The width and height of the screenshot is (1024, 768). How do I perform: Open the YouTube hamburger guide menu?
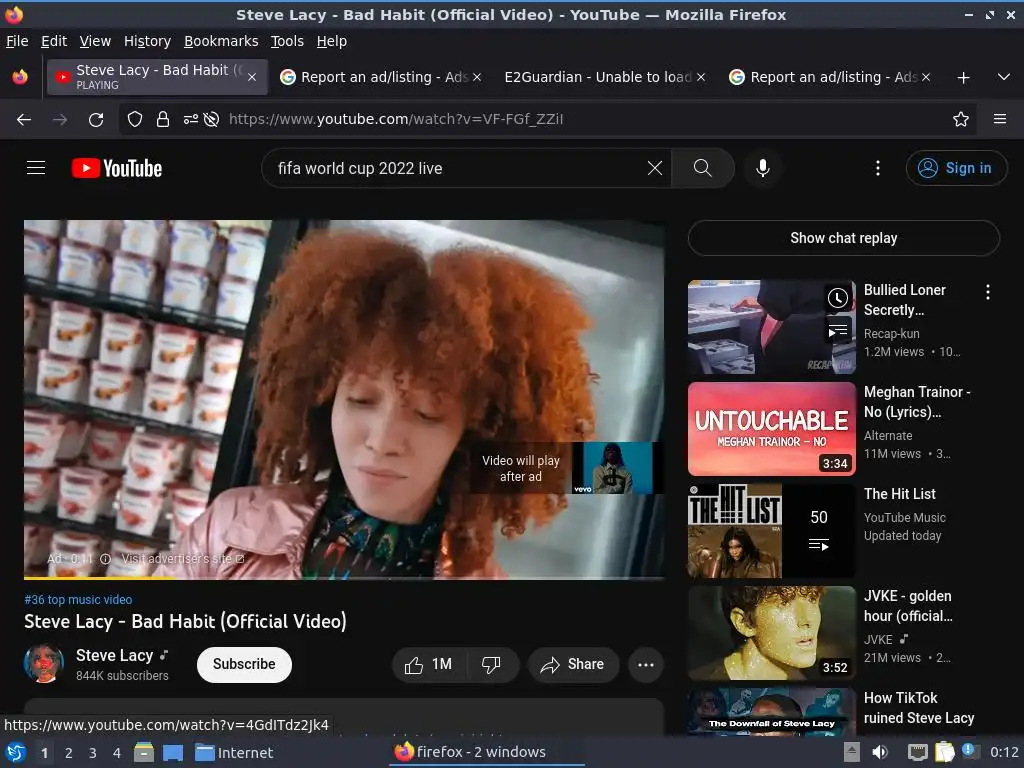point(36,168)
